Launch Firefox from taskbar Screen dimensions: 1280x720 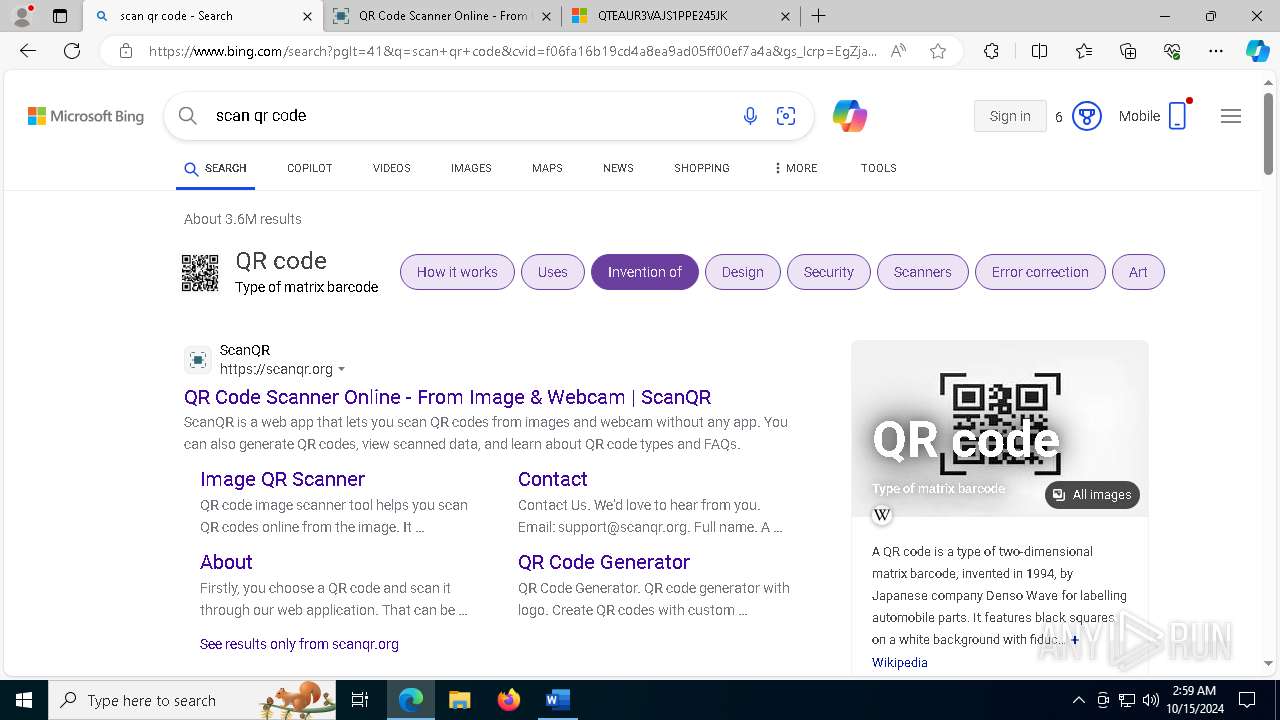(x=509, y=700)
